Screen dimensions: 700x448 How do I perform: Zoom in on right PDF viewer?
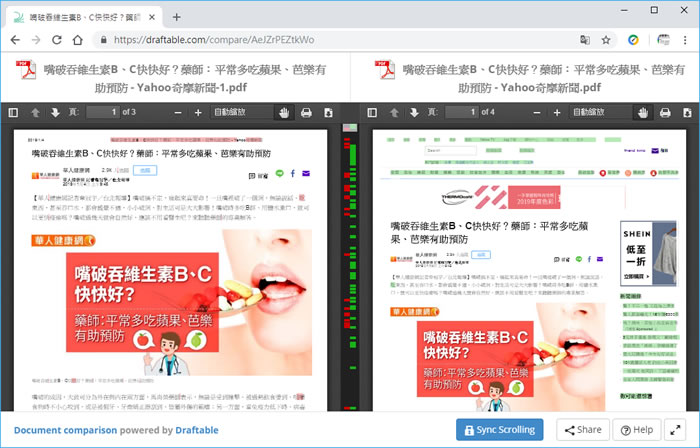(x=557, y=112)
